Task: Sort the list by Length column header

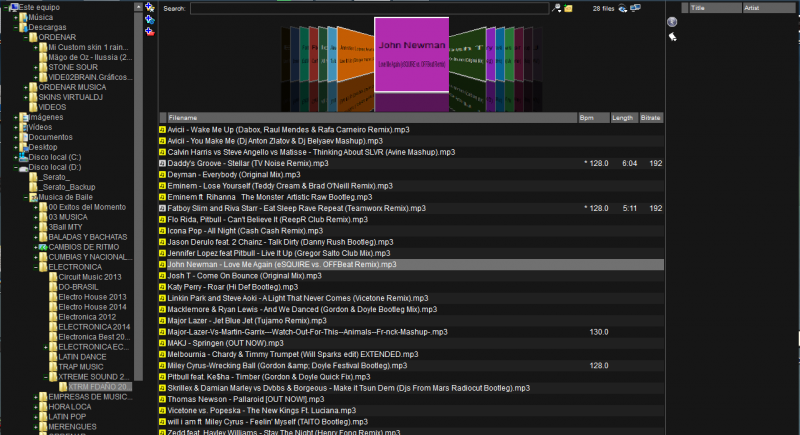Action: tap(624, 118)
